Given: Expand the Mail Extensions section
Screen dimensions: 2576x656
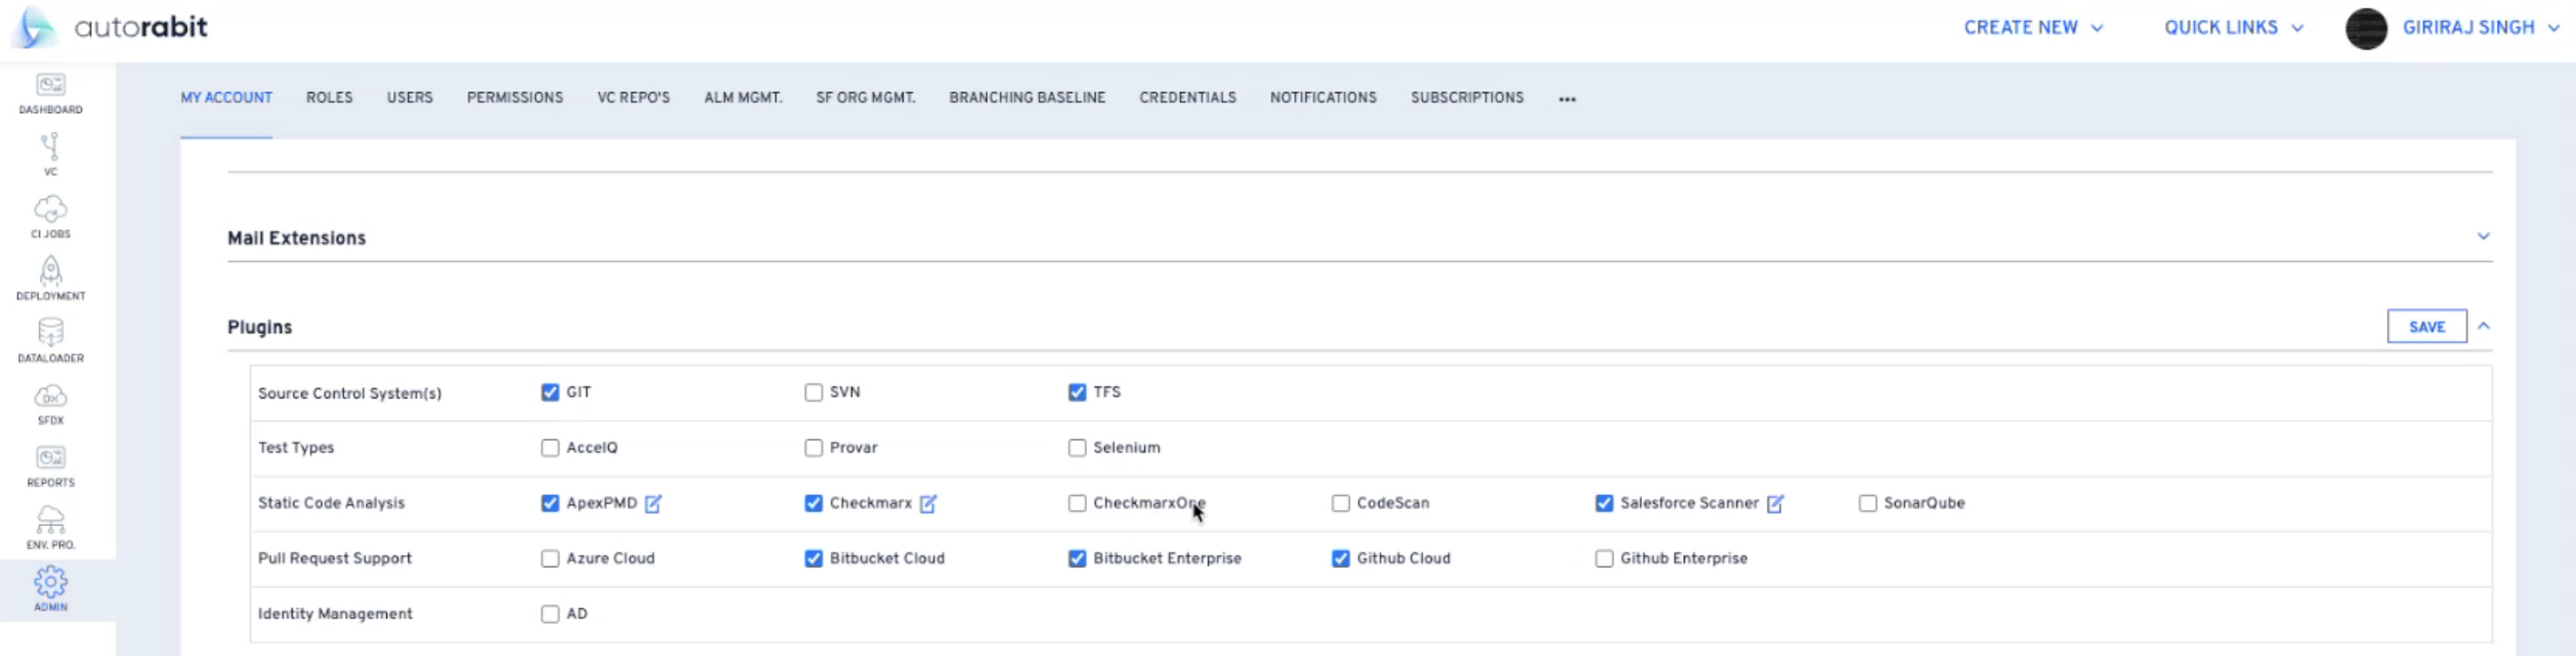Looking at the screenshot, I should coord(2483,237).
